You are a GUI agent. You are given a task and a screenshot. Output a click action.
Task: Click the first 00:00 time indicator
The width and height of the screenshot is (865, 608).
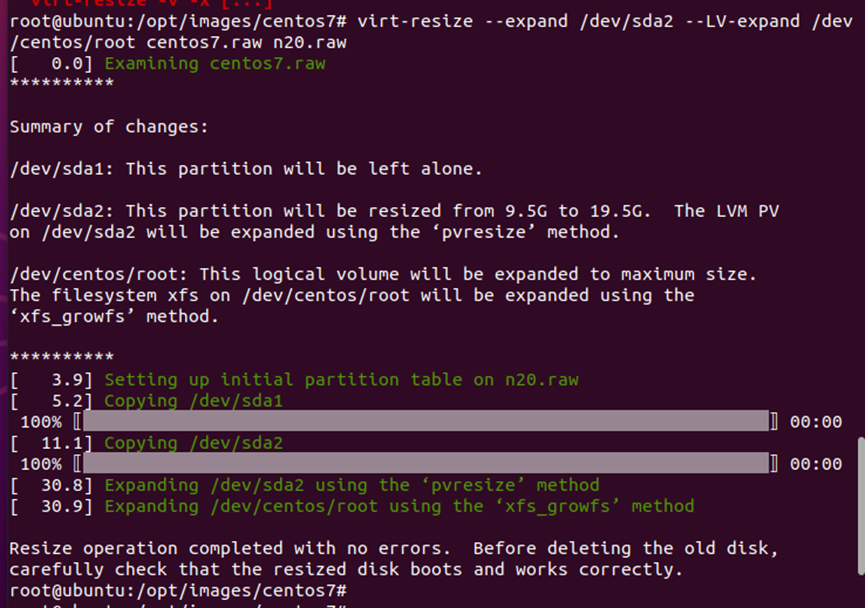tap(816, 422)
